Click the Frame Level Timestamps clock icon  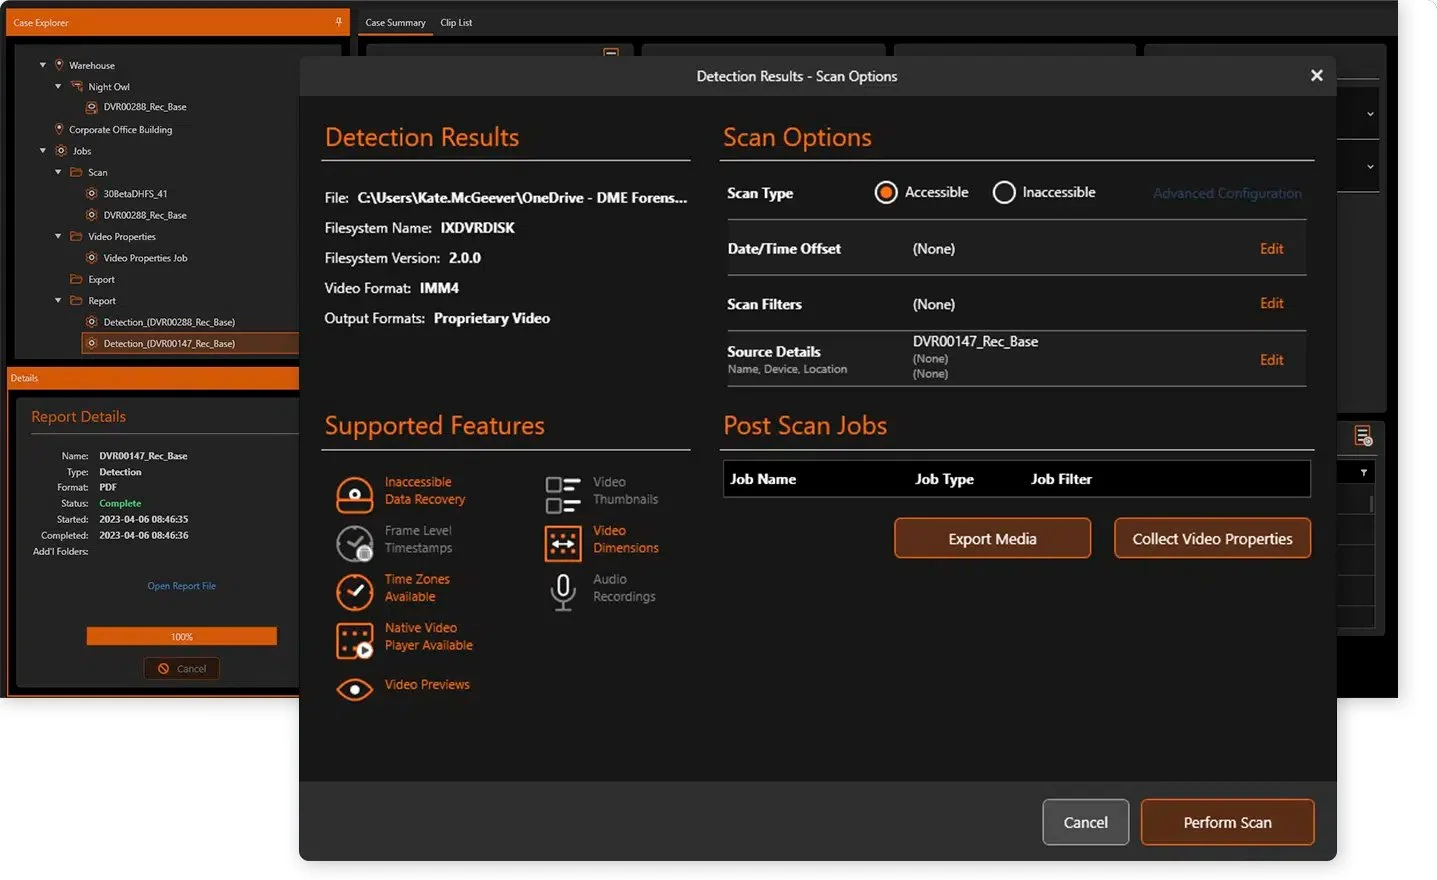(x=354, y=543)
